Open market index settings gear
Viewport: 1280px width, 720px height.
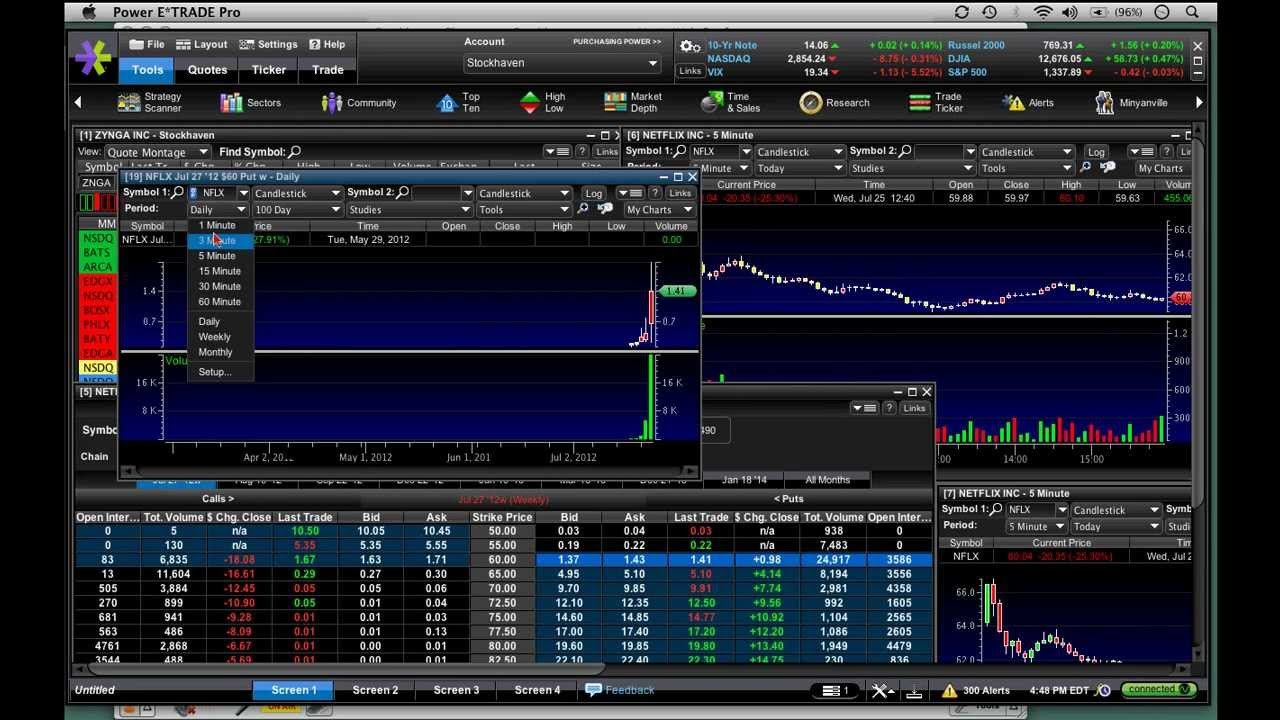point(690,47)
